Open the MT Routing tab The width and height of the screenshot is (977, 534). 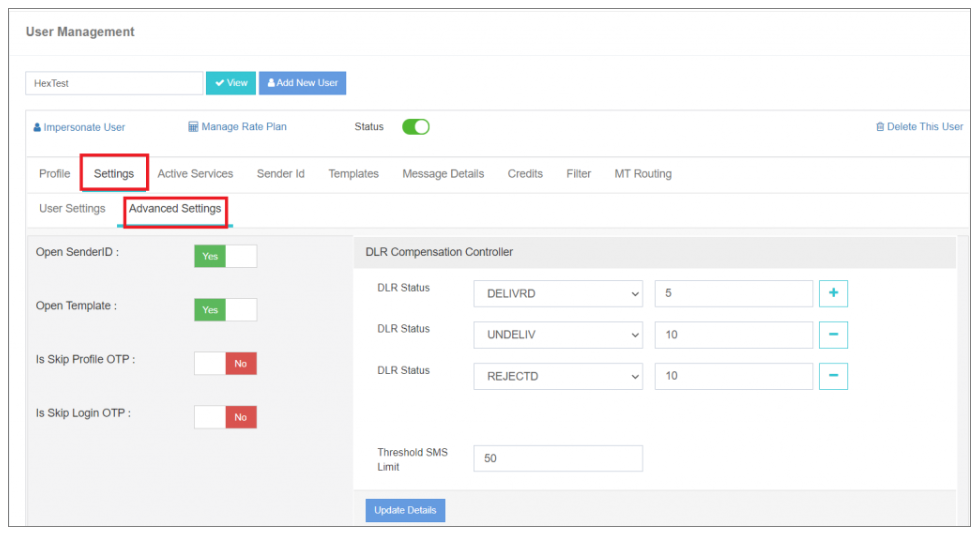pyautogui.click(x=643, y=174)
